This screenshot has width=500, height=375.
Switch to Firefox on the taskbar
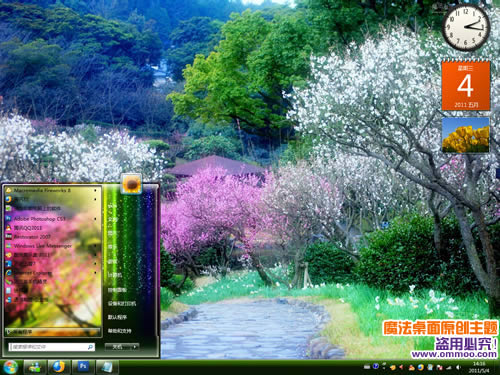click(59, 367)
